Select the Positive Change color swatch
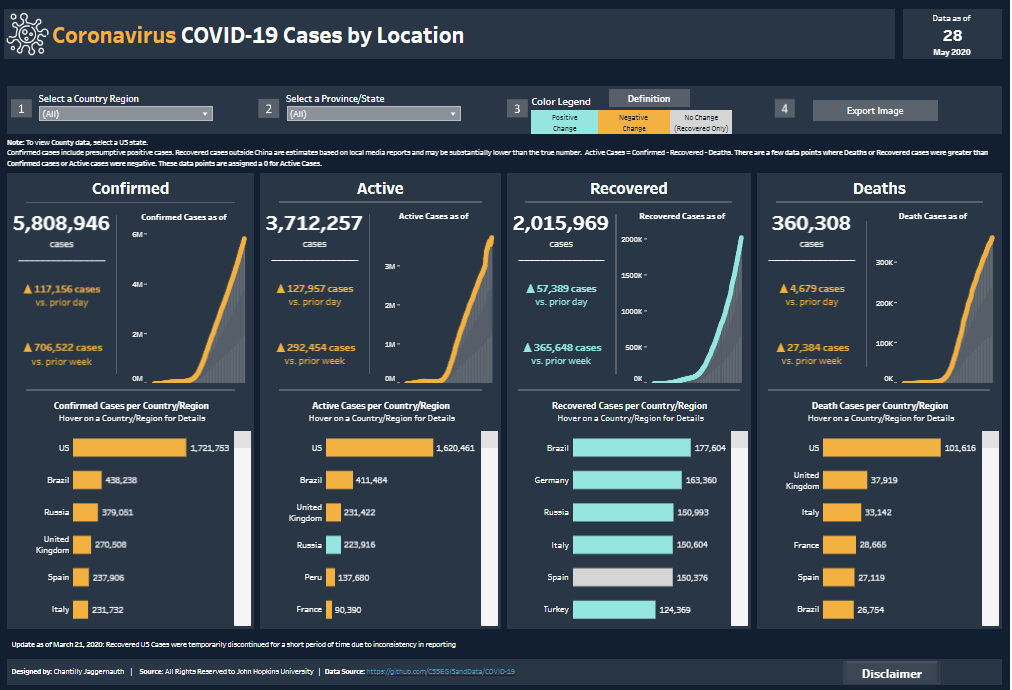This screenshot has height=690, width=1012. (564, 122)
